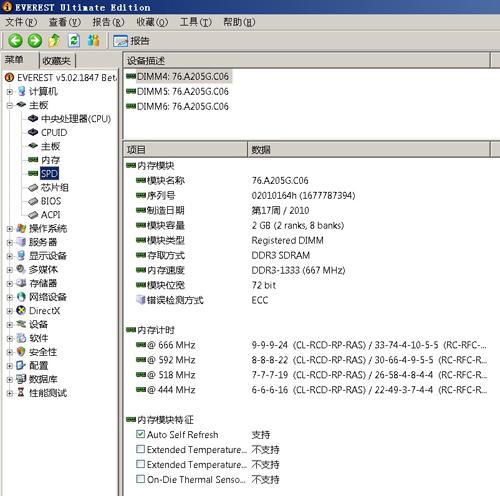Click the 网络设备 globe icon
Image resolution: width=500 pixels, height=496 pixels.
point(21,297)
